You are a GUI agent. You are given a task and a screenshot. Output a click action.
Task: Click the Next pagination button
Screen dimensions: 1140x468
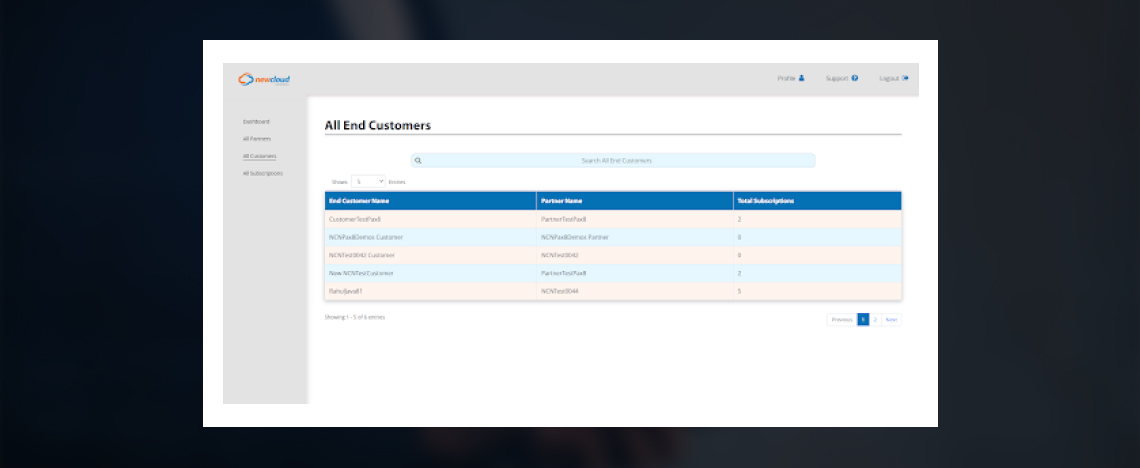coord(891,320)
